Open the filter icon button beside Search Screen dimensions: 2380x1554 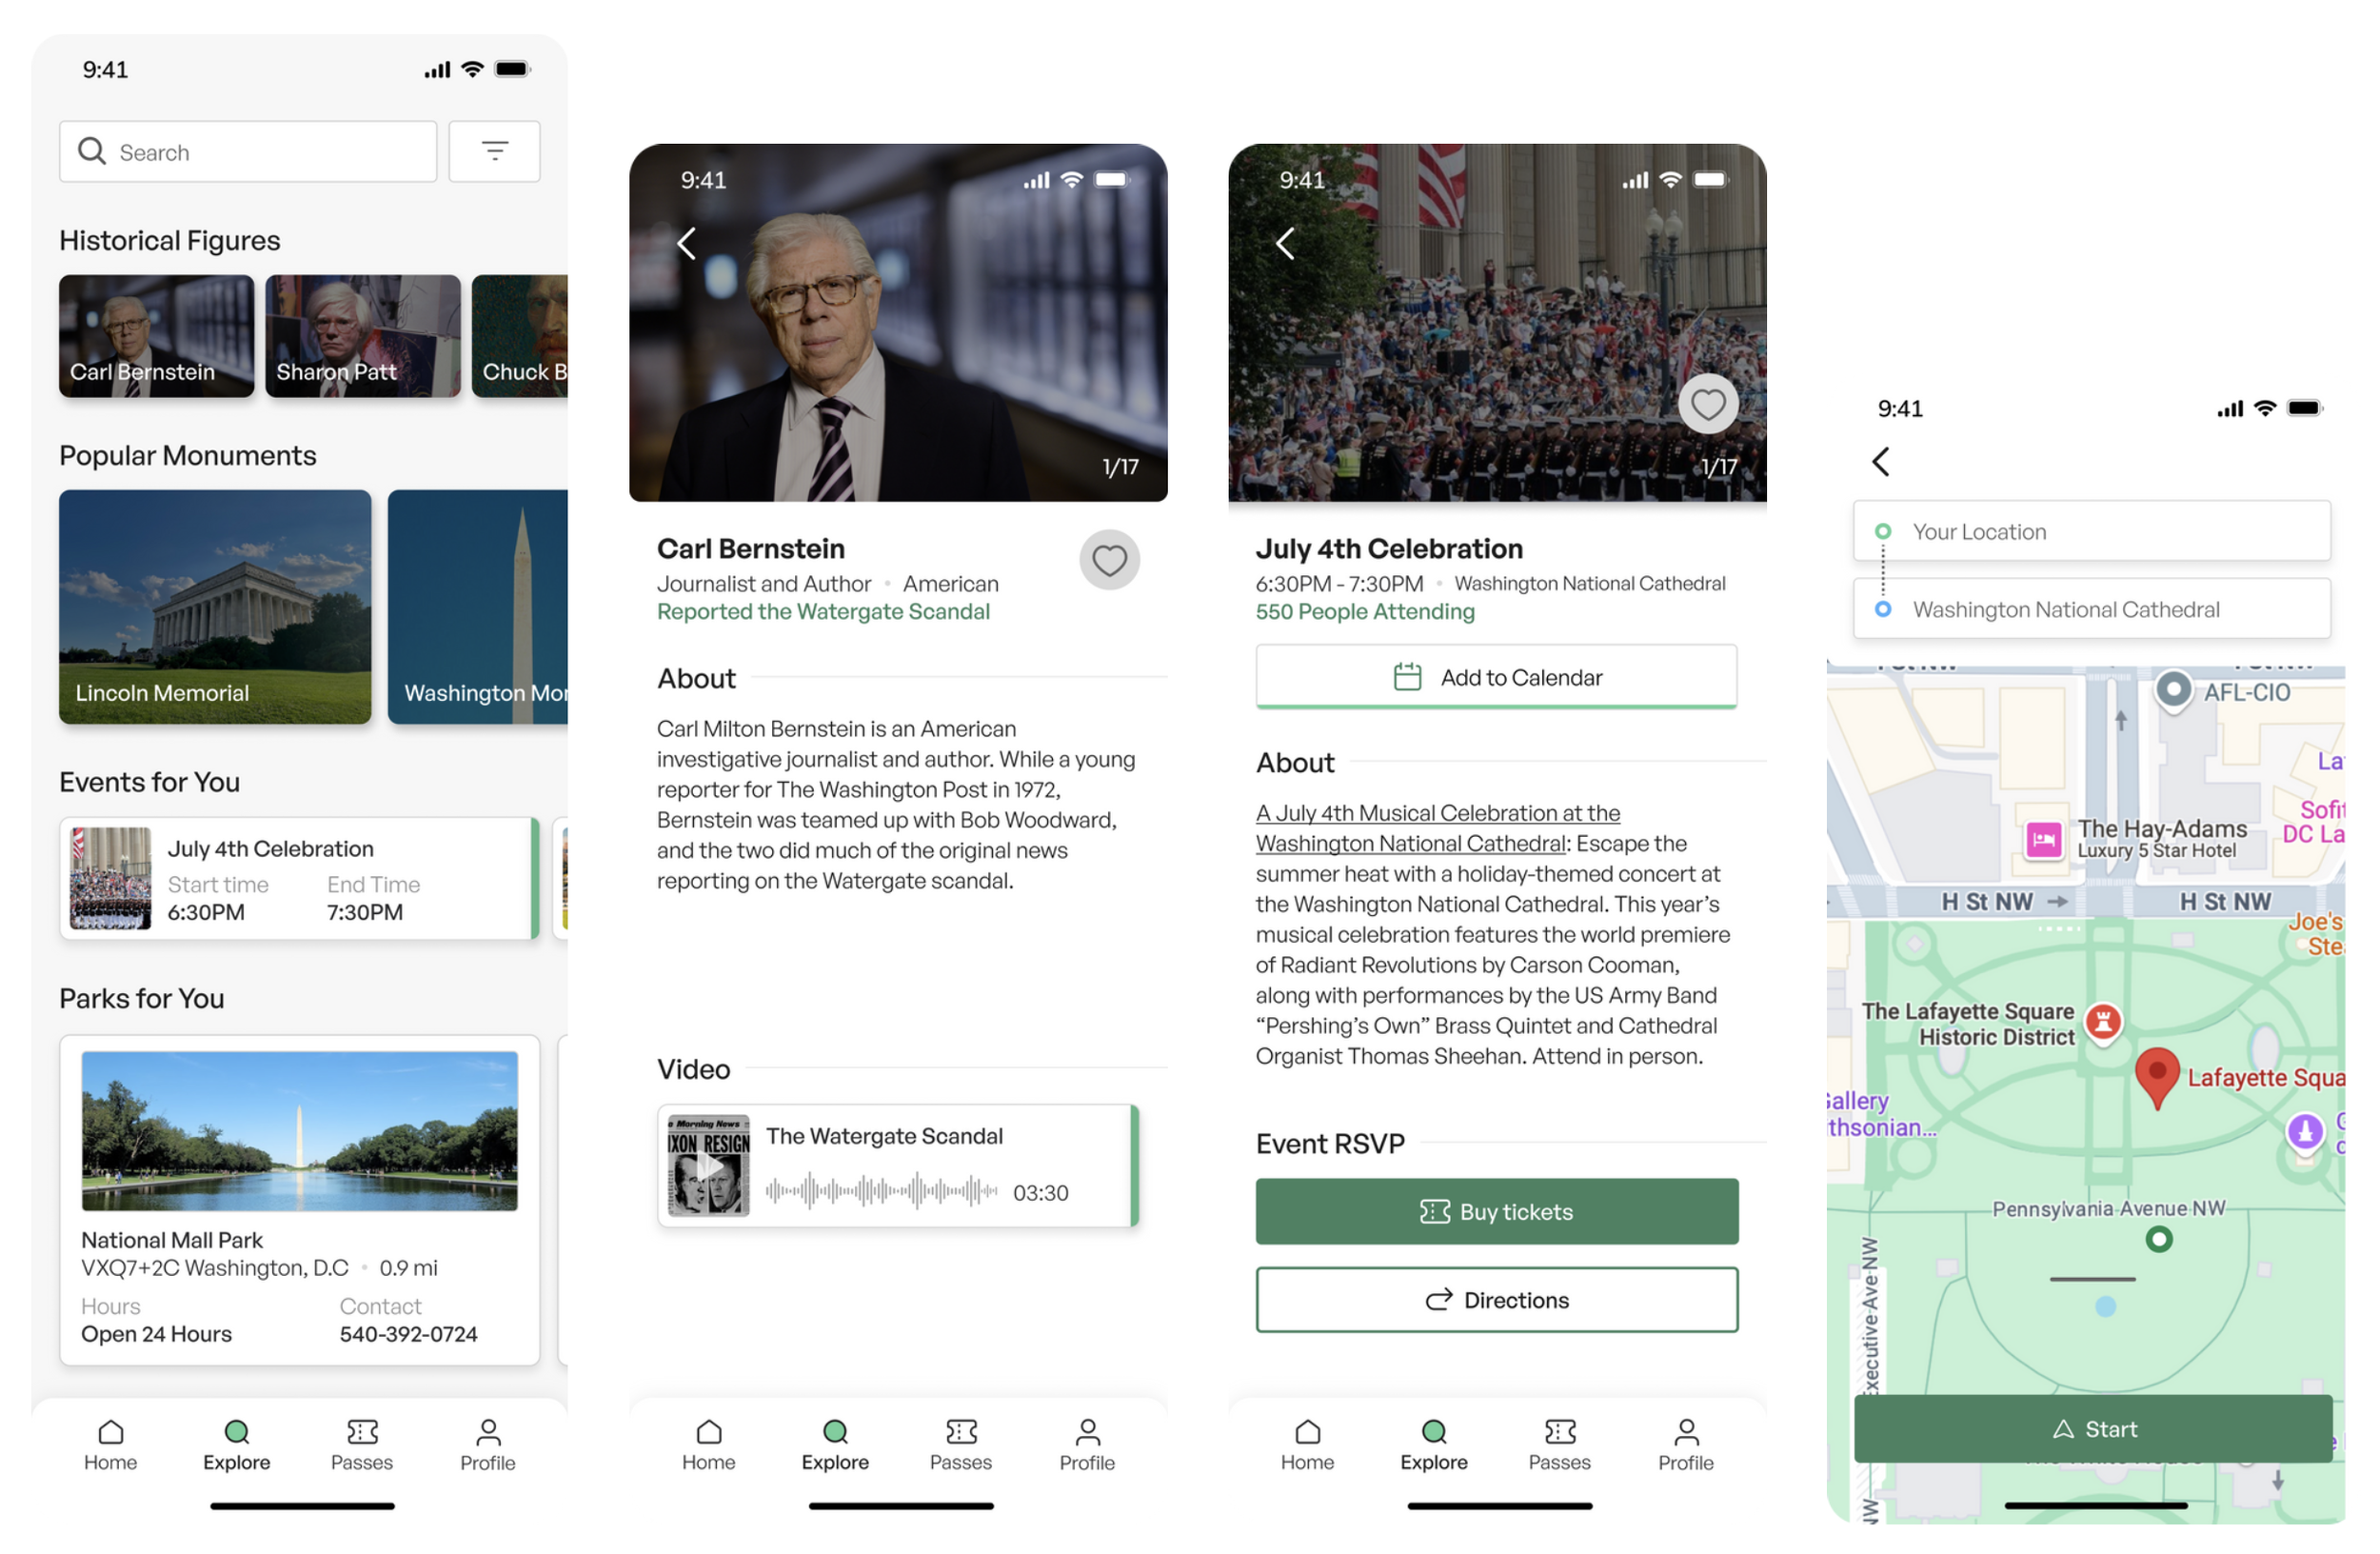coord(494,151)
